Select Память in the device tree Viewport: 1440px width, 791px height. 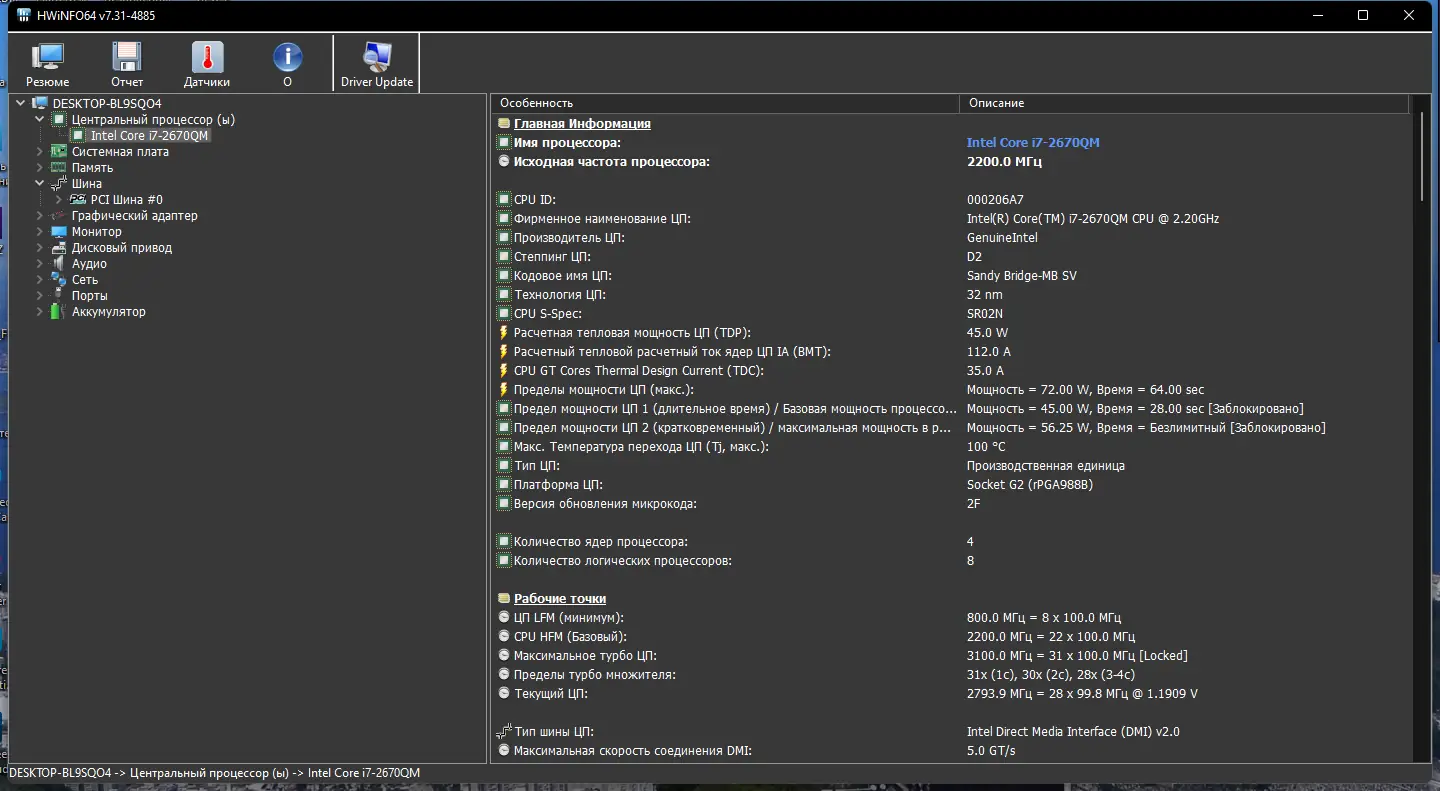92,168
